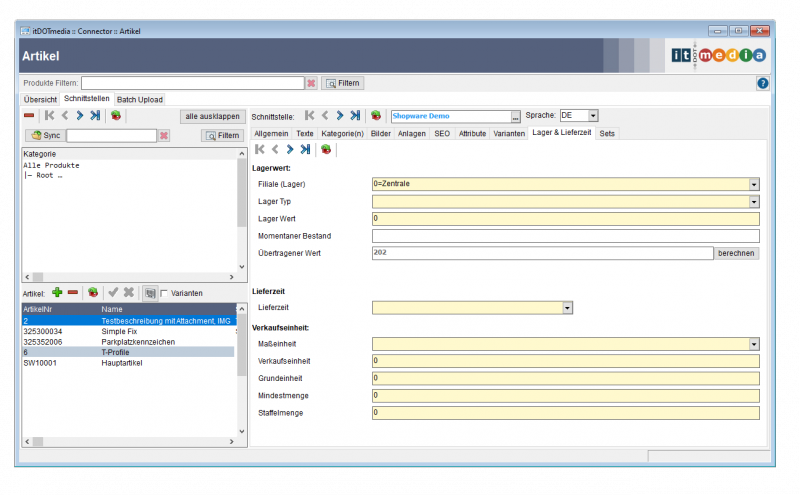Viewport: 800px width, 495px height.
Task: Click the green plus icon to add article
Action: pos(57,292)
